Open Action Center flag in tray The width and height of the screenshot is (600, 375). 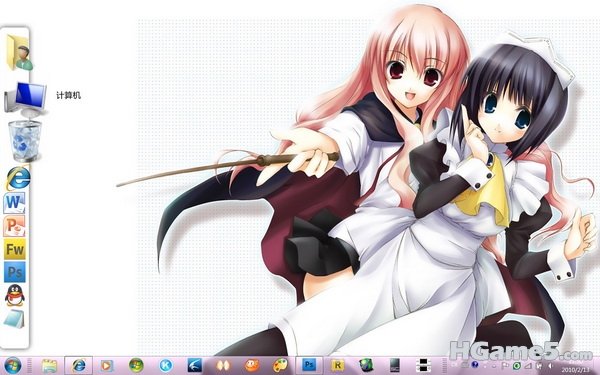pyautogui.click(x=505, y=365)
